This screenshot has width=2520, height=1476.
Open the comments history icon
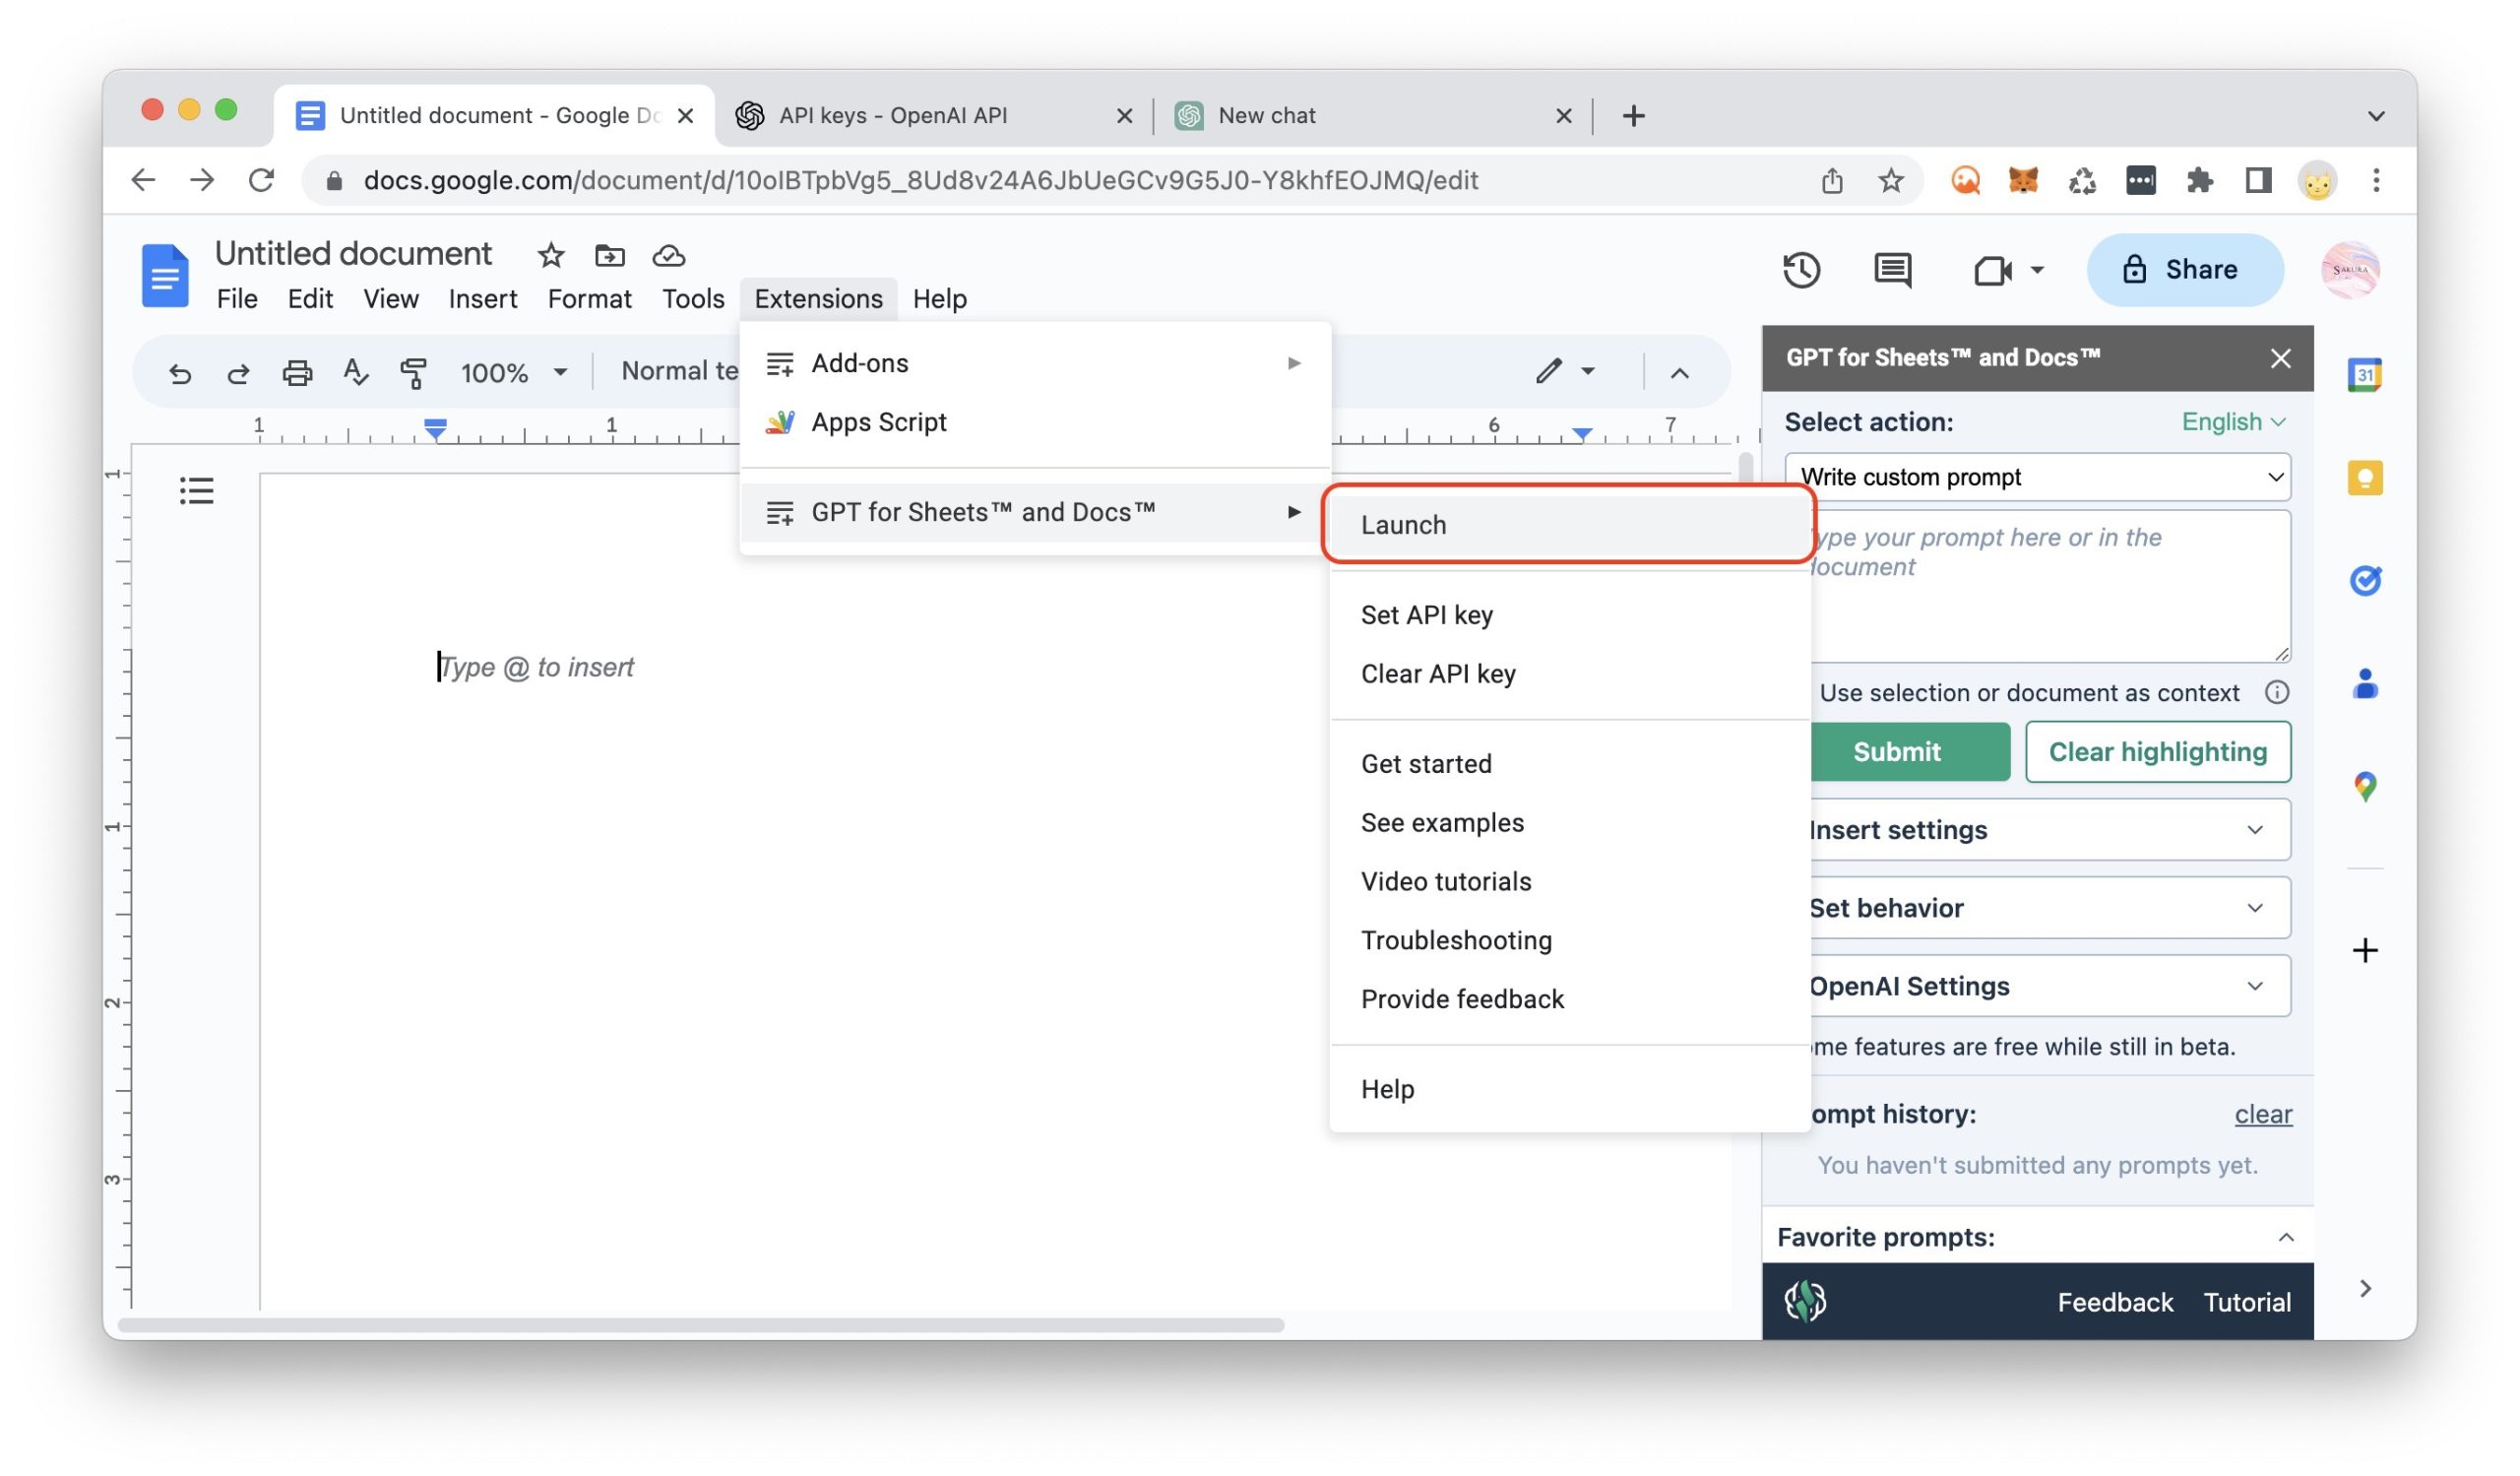click(x=1892, y=270)
